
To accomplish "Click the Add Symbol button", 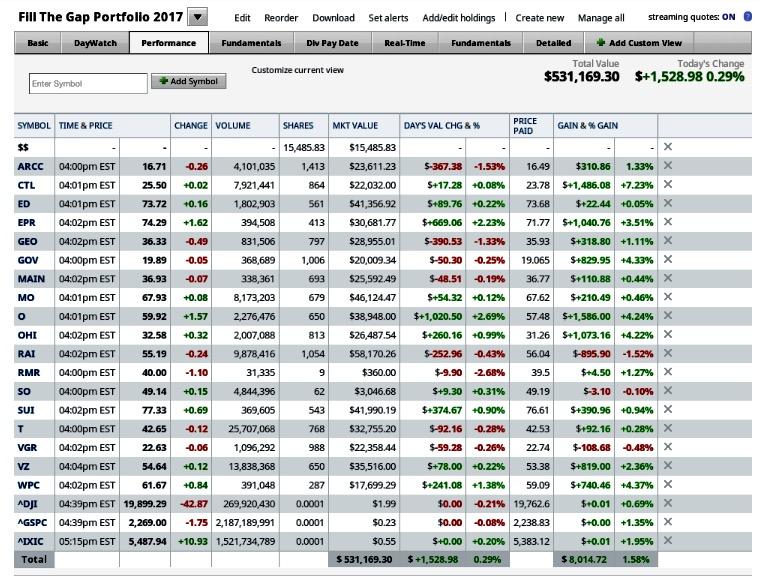I will point(189,81).
